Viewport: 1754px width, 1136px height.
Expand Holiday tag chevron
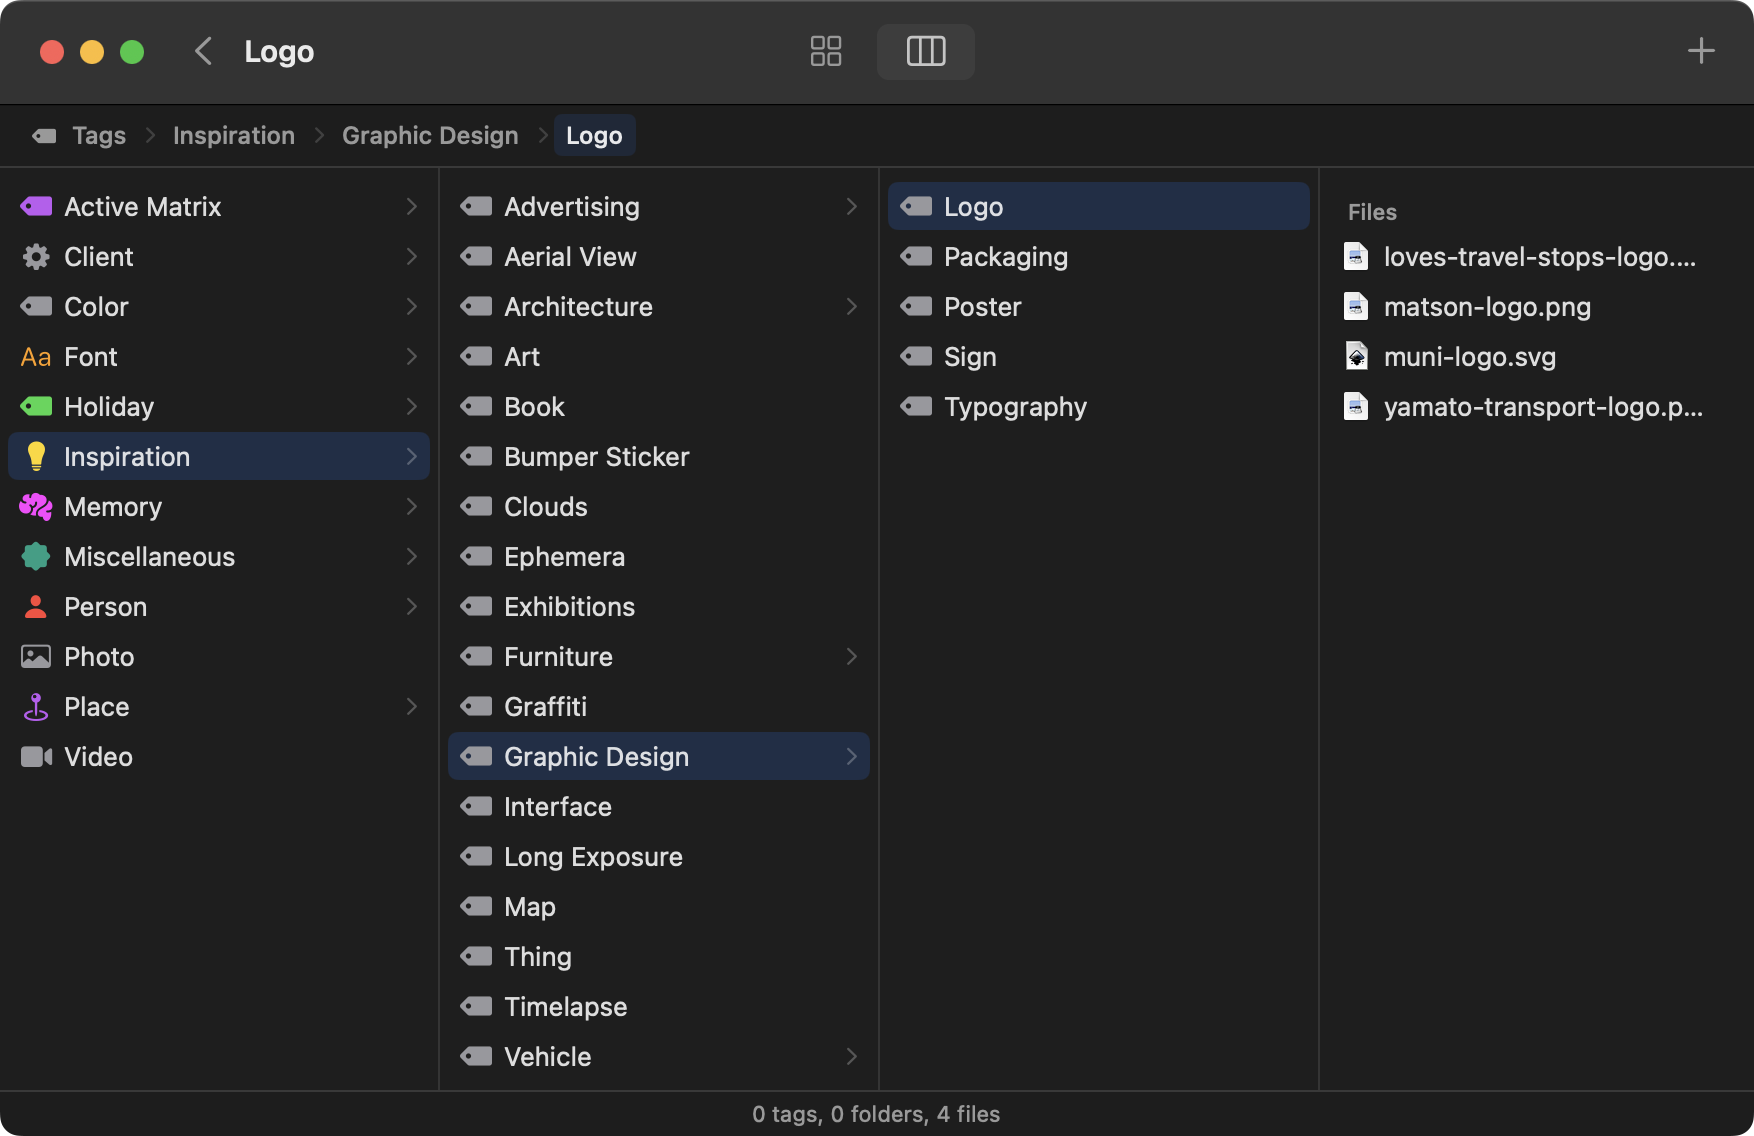tap(412, 406)
